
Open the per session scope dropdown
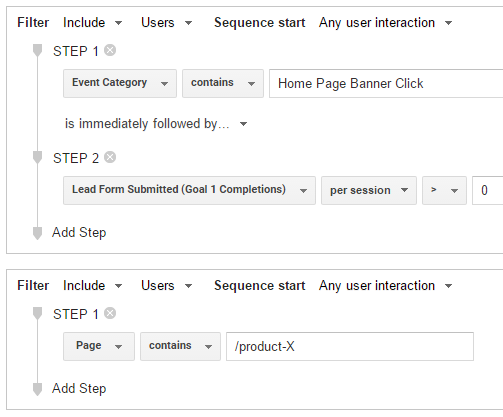tap(369, 190)
